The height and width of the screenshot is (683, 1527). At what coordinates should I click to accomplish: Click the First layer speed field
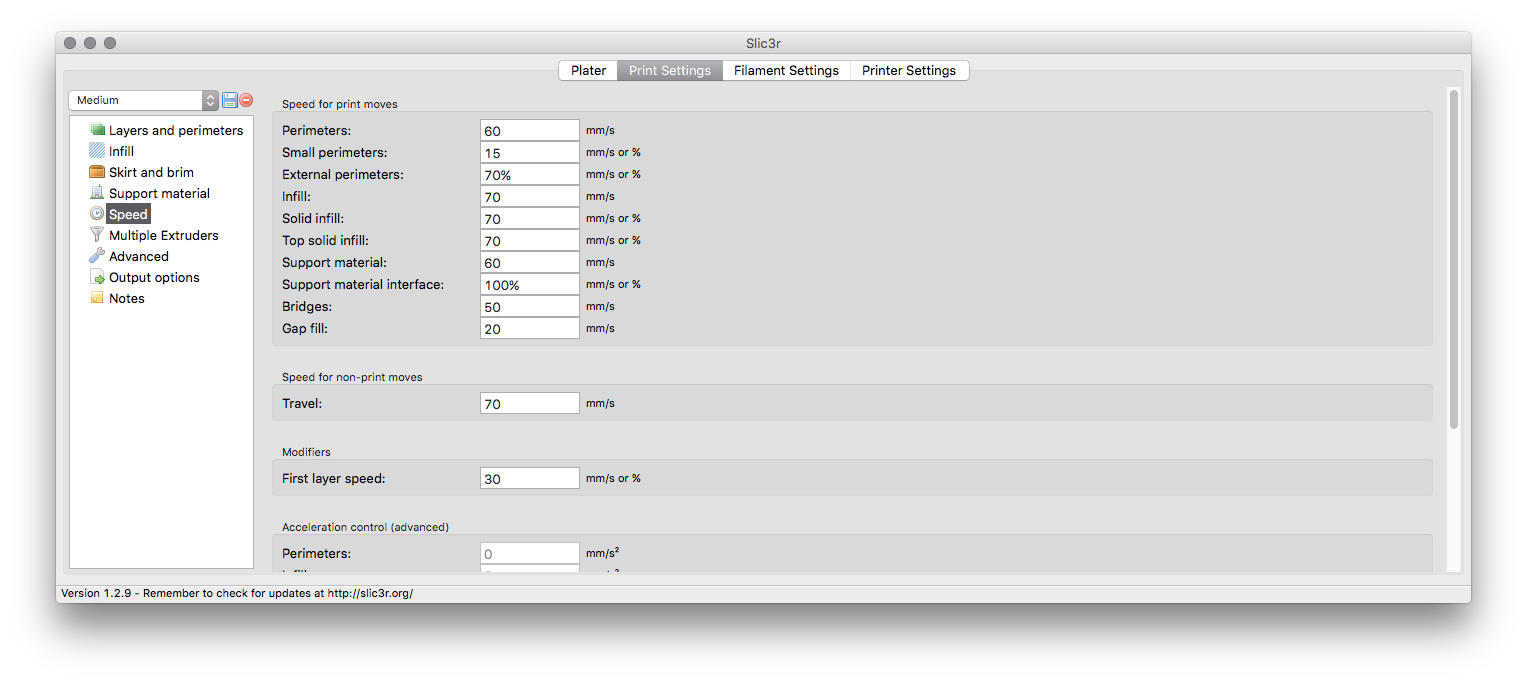[x=529, y=477]
